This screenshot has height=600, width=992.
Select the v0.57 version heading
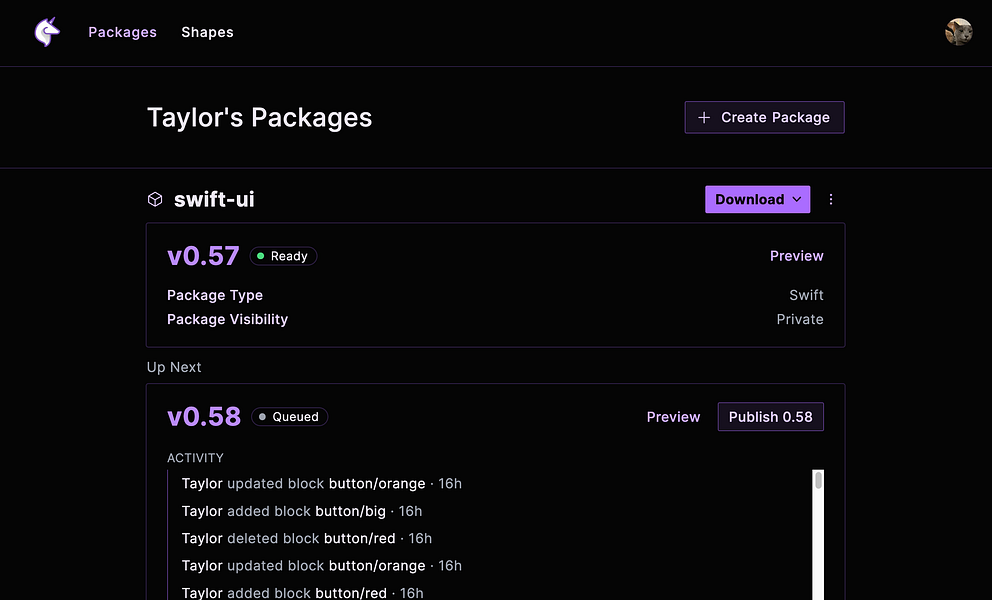[203, 256]
